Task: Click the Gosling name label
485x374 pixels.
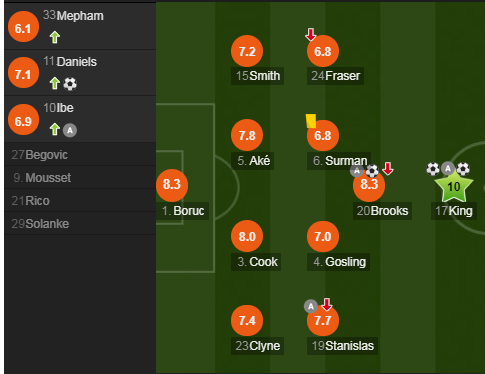Action: [338, 262]
